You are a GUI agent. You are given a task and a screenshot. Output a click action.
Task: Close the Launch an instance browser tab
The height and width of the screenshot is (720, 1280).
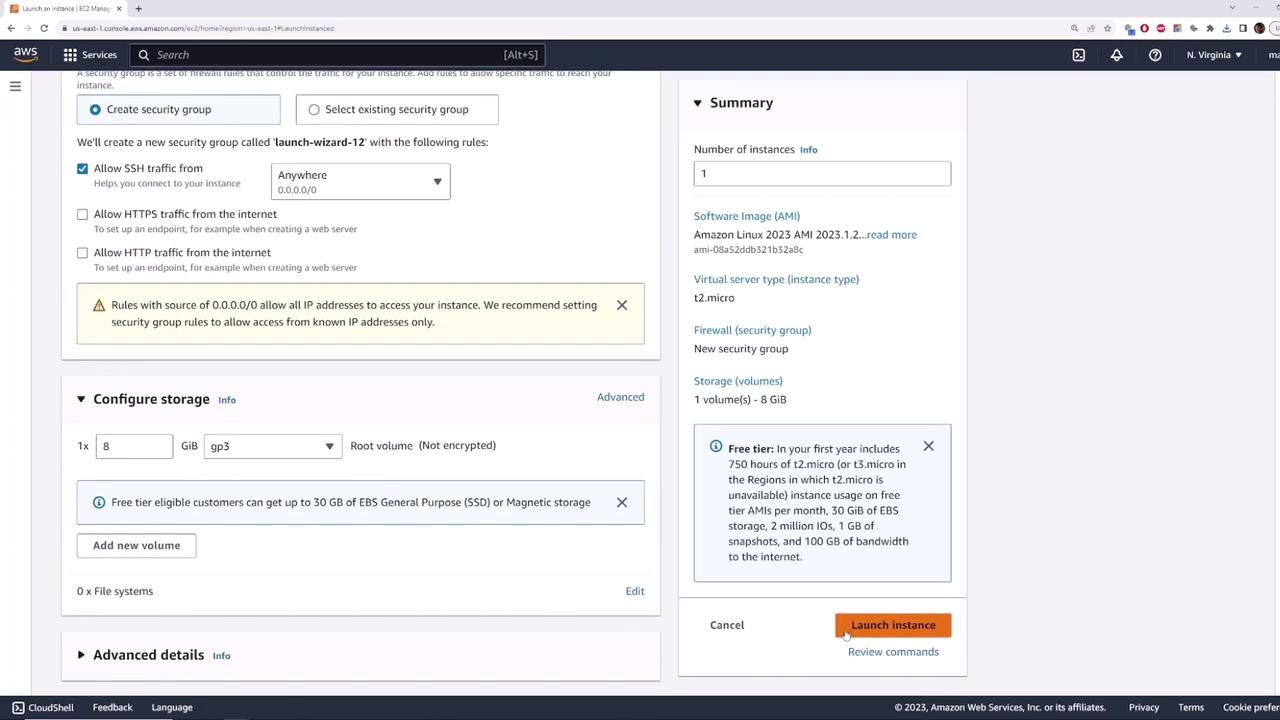point(121,9)
